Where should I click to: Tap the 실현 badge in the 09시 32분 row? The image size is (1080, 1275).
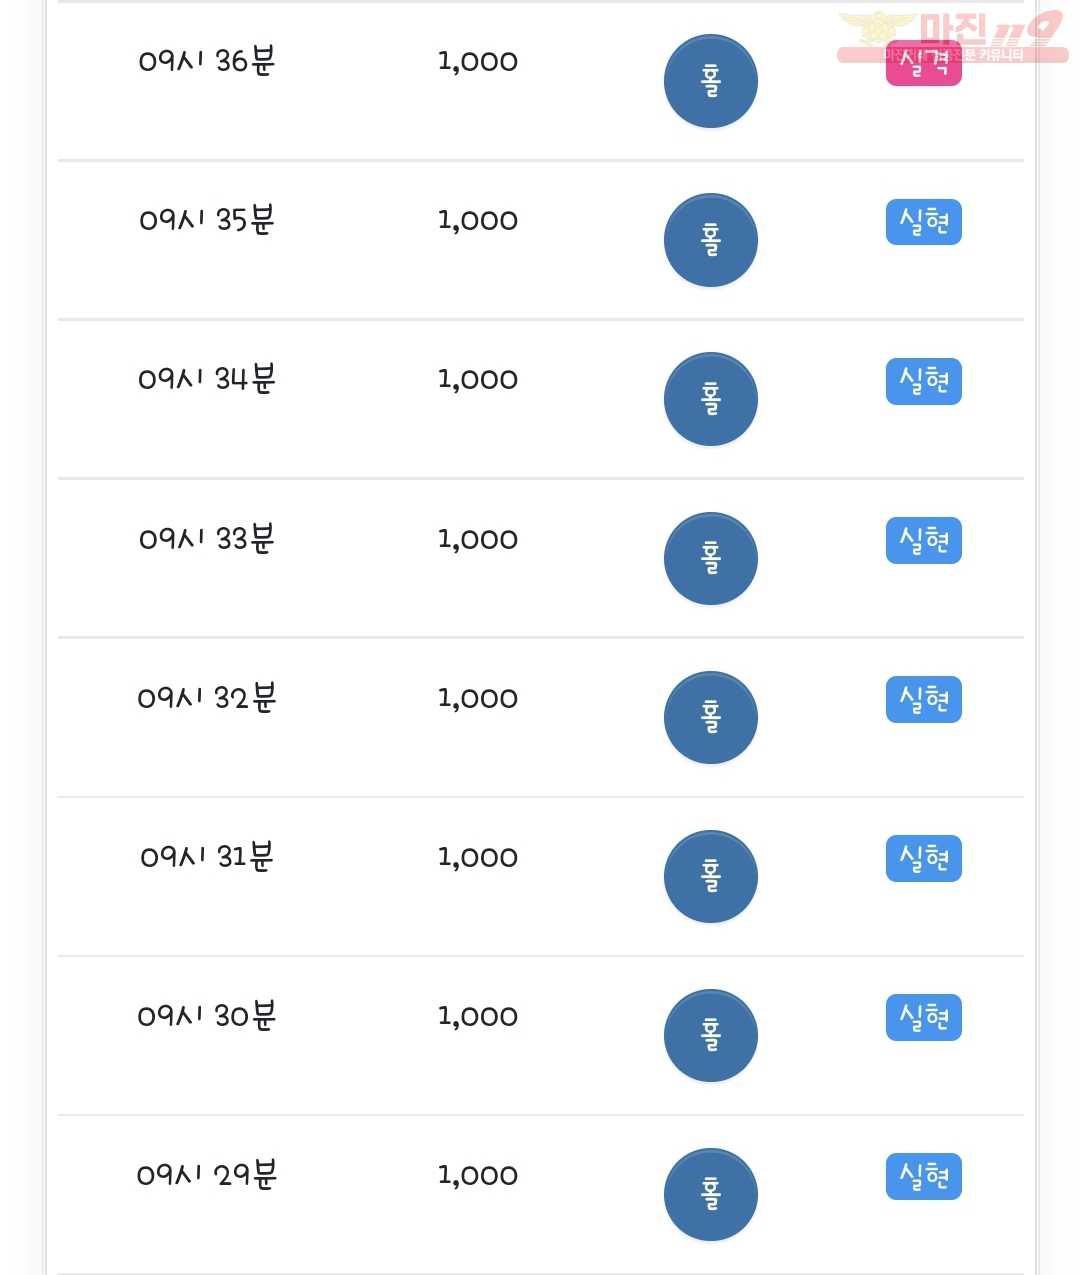[924, 699]
